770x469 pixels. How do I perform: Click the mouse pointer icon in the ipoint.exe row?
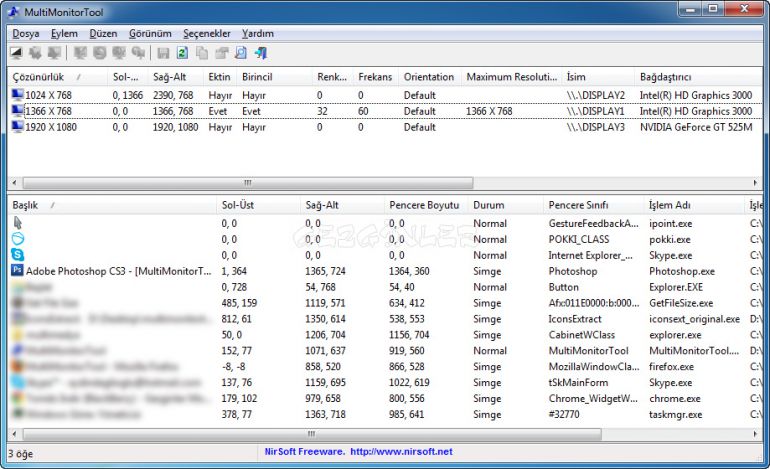tap(18, 223)
